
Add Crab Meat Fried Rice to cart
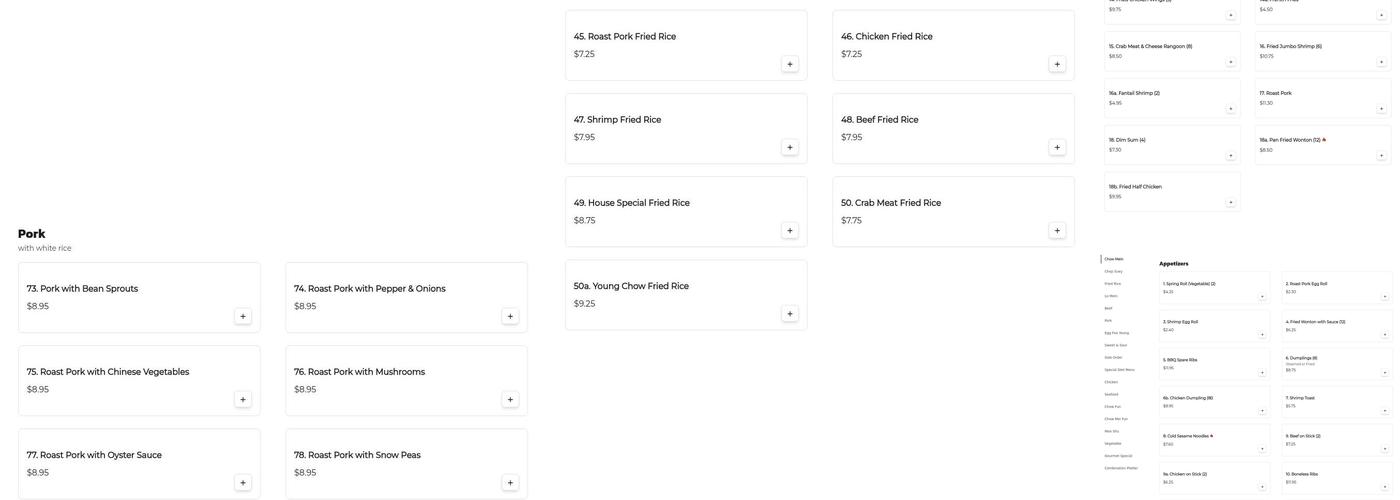click(1057, 231)
